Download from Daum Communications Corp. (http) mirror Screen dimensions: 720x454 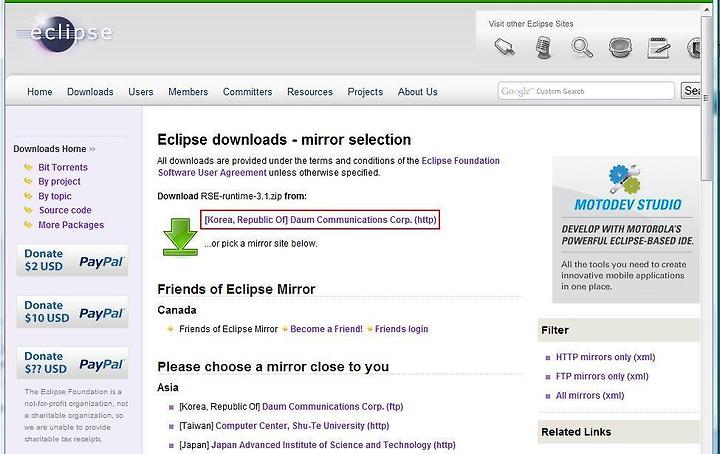(320, 219)
